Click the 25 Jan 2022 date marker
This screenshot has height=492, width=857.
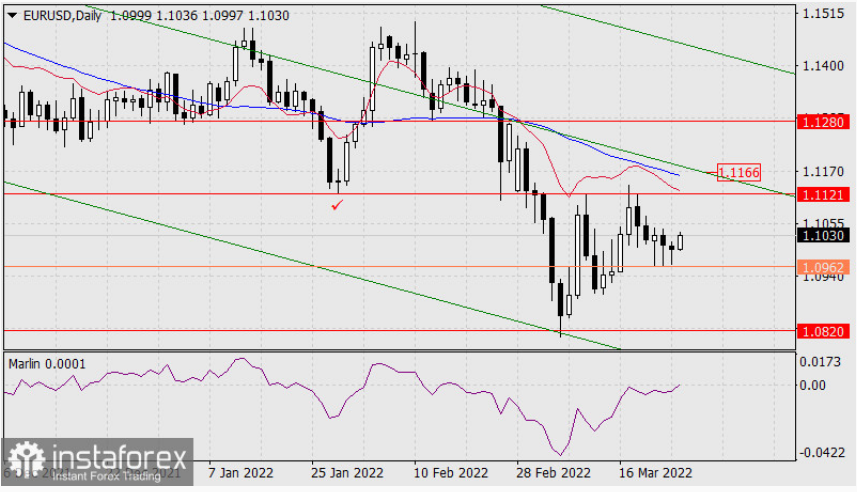pos(347,473)
